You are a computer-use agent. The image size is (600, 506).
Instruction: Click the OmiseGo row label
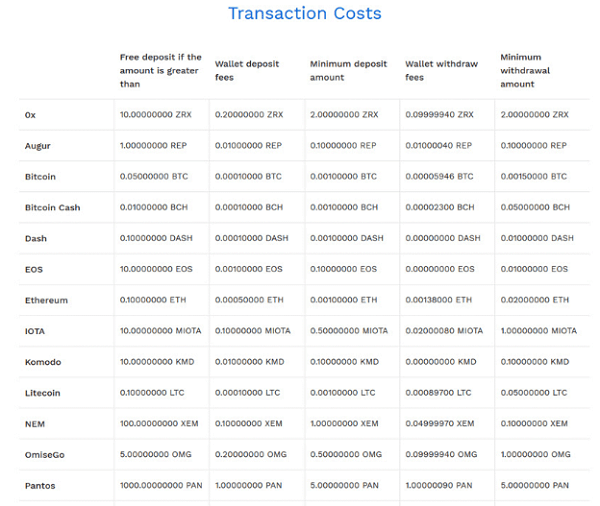pos(44,455)
